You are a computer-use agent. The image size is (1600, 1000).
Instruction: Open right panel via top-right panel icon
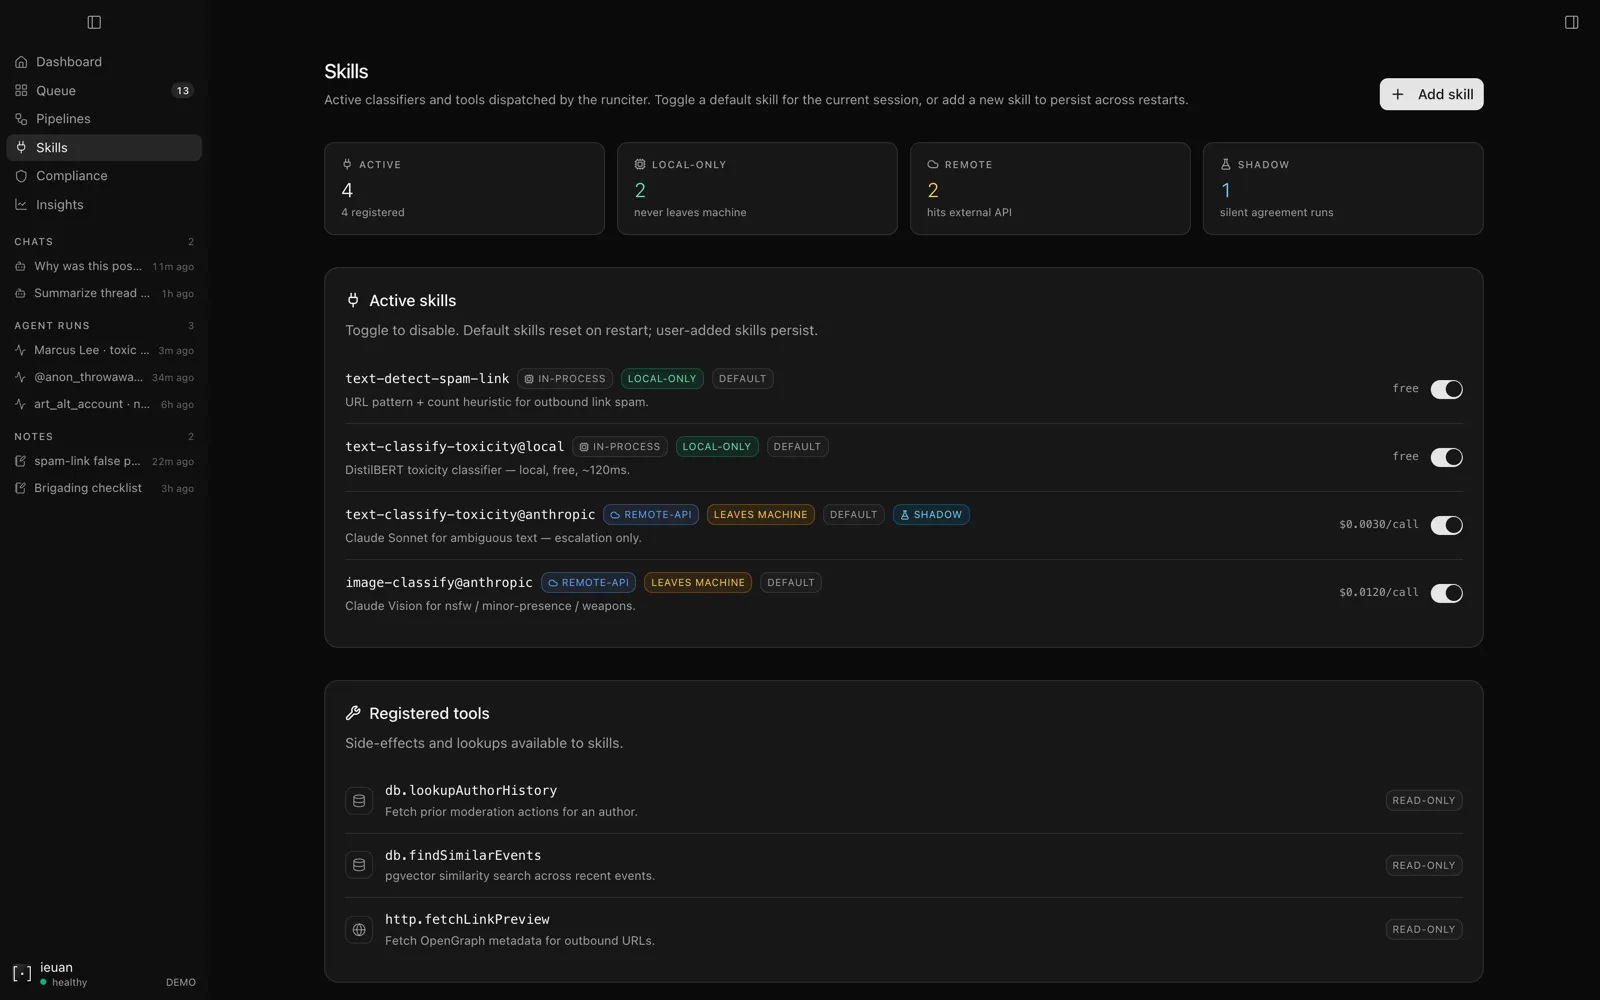[x=1571, y=22]
